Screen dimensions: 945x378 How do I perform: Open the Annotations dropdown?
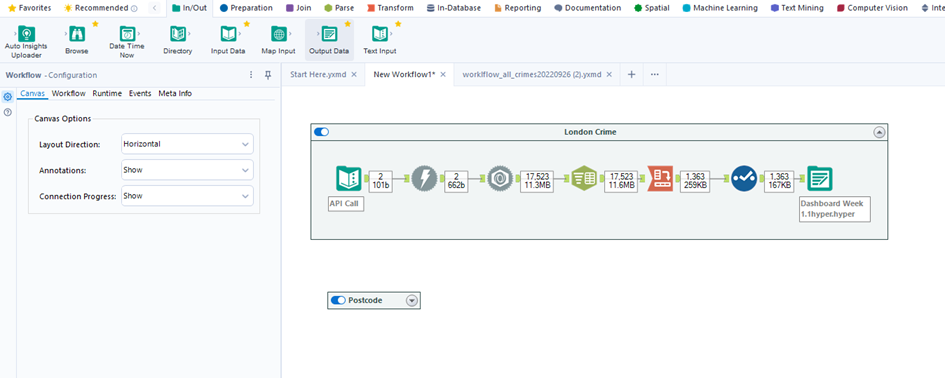tap(187, 170)
